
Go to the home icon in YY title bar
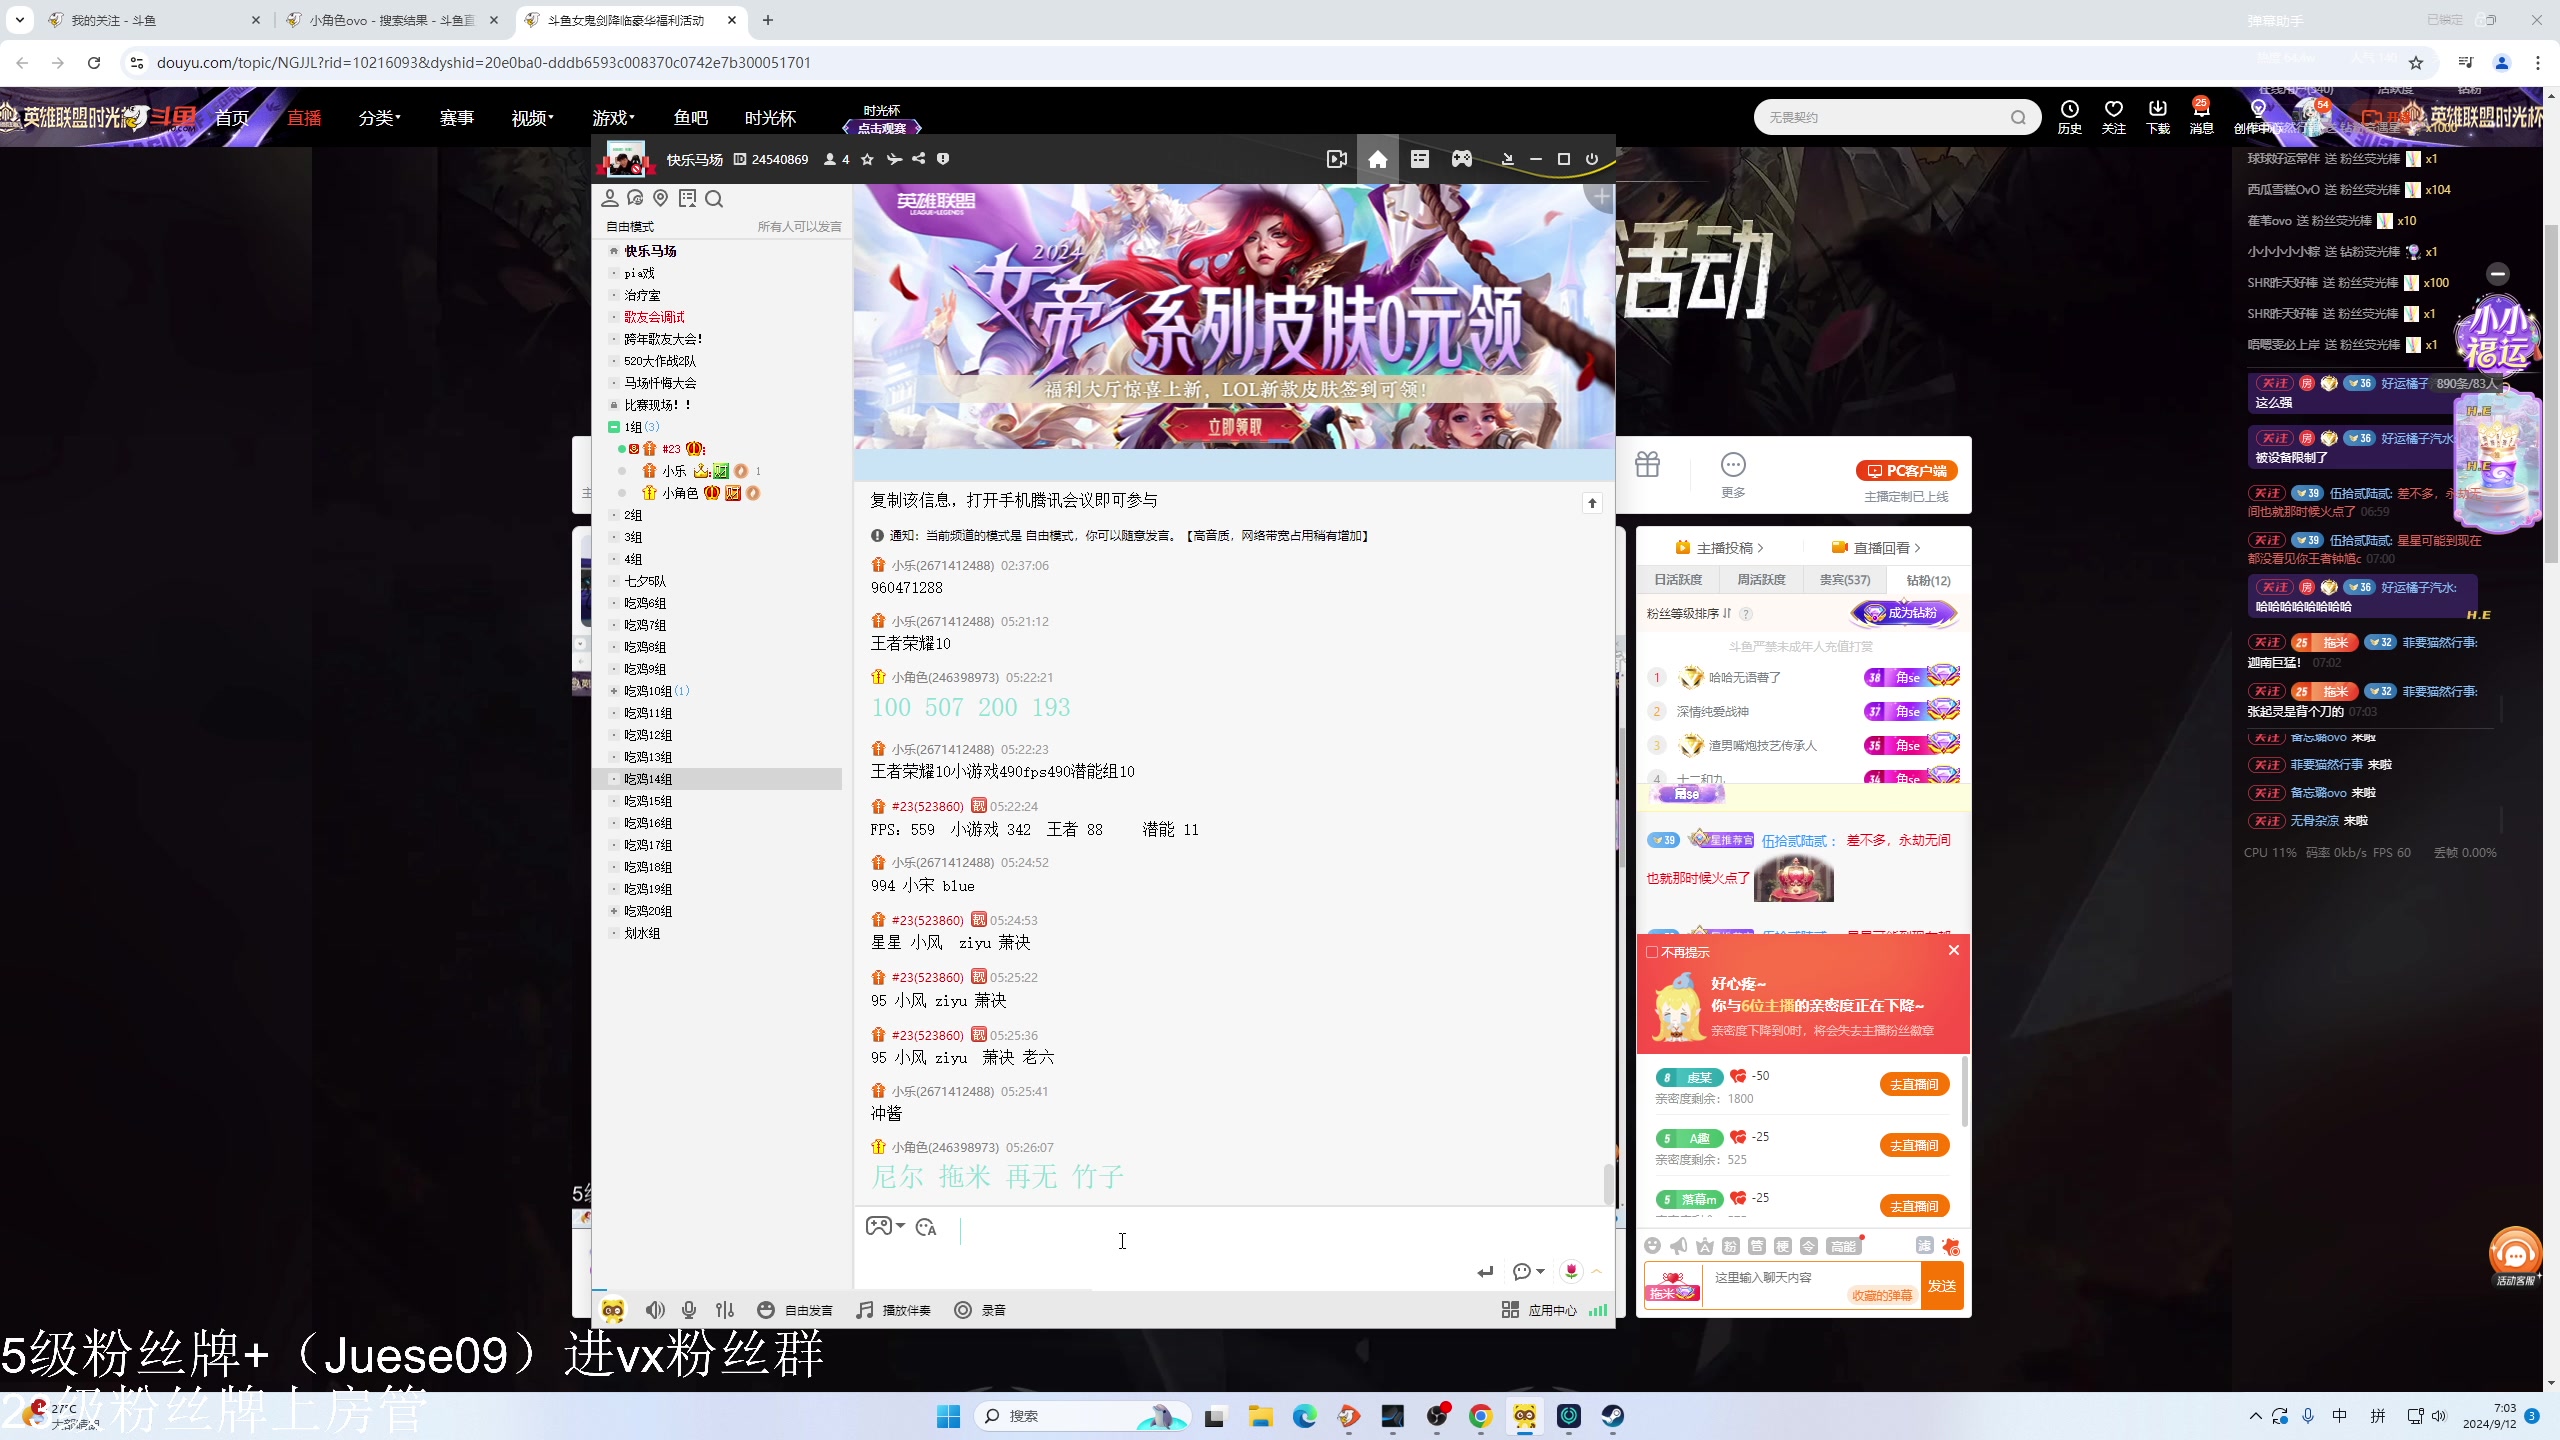(x=1378, y=159)
